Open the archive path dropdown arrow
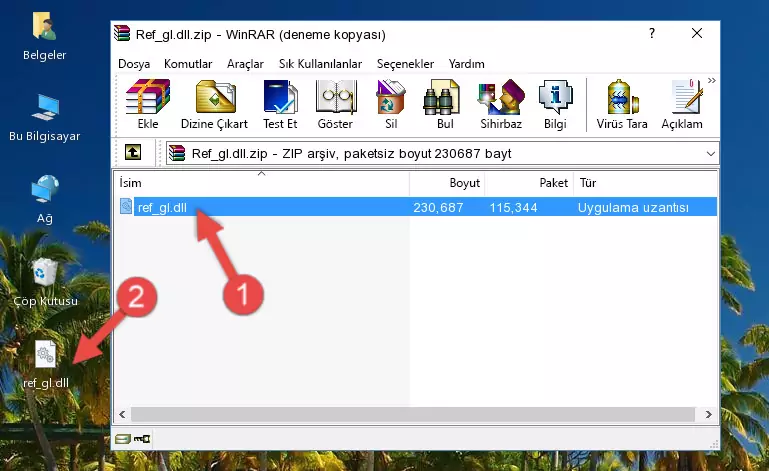Screen dimensions: 769x471 [710, 154]
